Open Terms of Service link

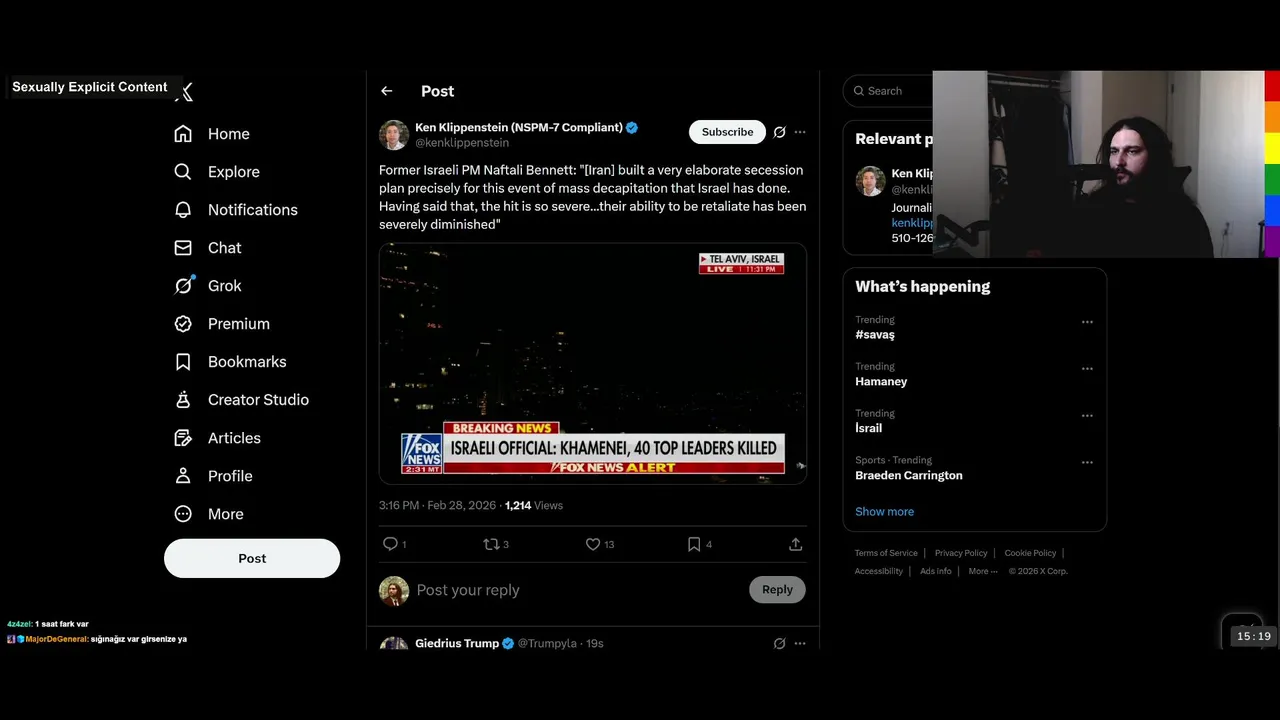[886, 553]
